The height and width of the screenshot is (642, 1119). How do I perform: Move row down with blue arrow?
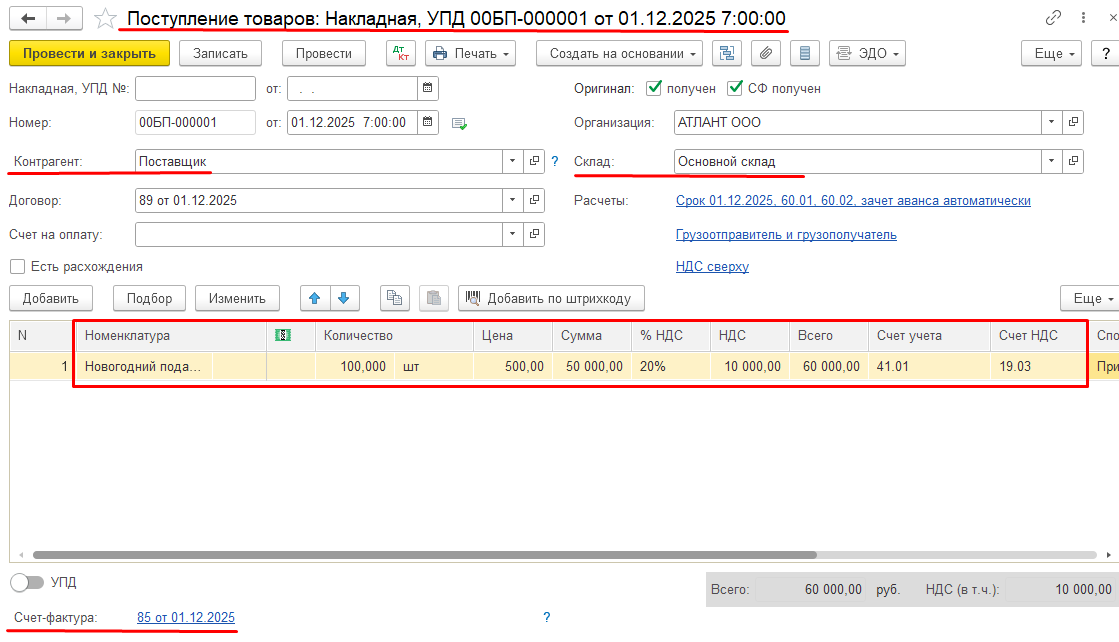pos(343,298)
